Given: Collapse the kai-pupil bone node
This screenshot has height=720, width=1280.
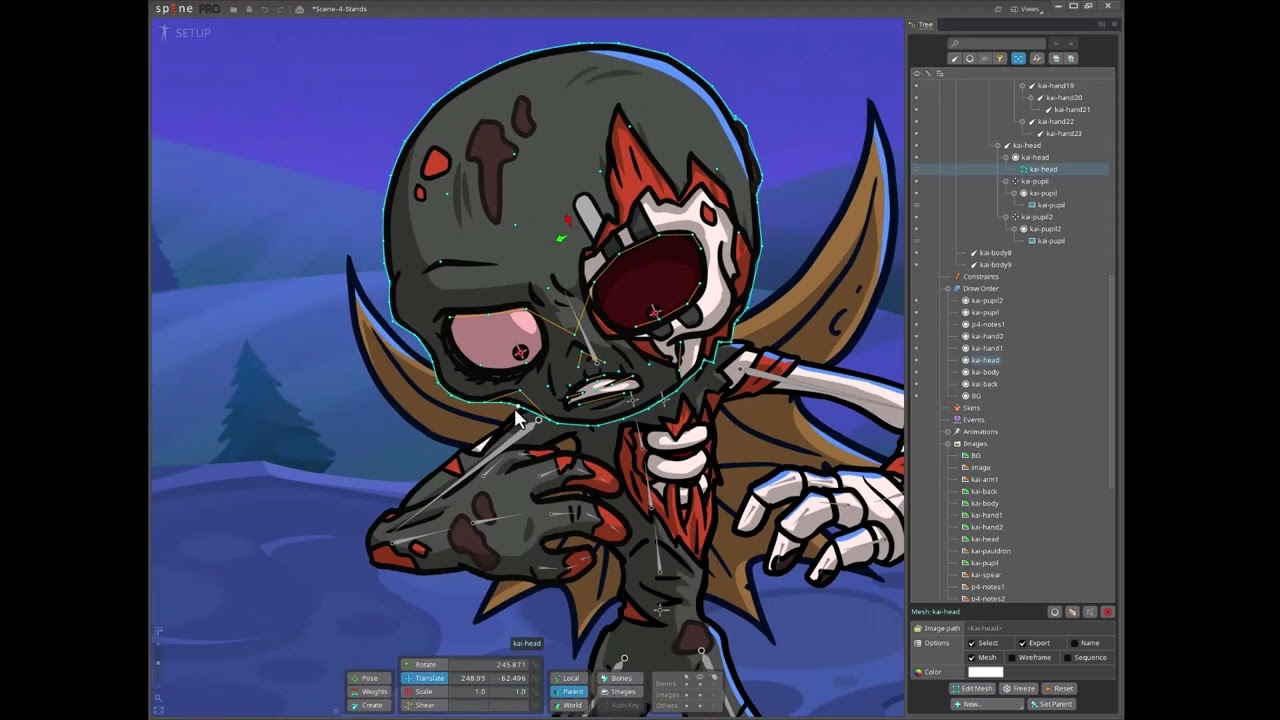Looking at the screenshot, I should [1006, 182].
